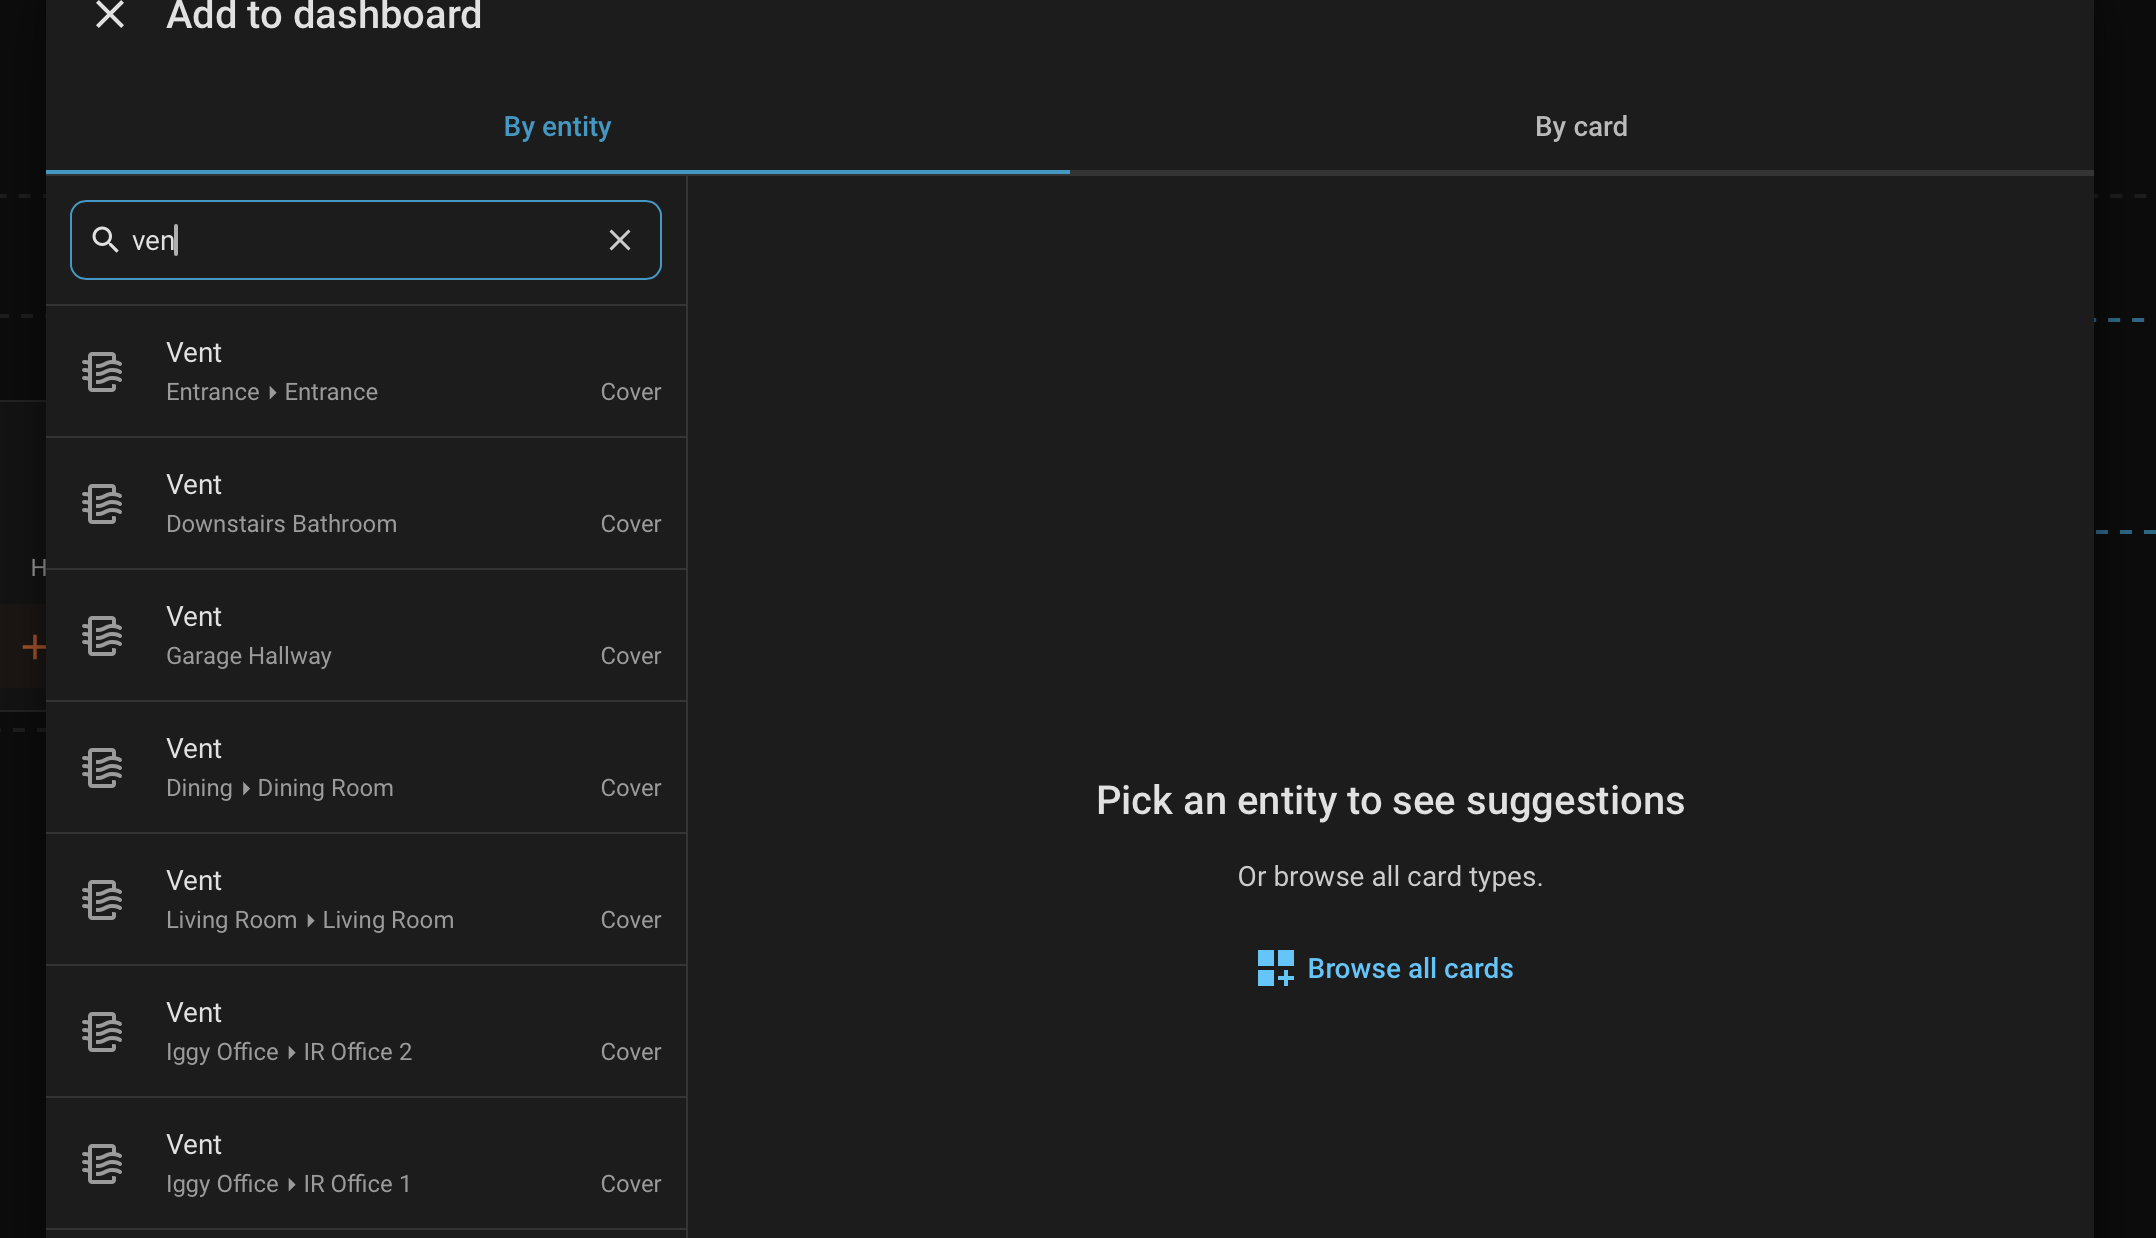Select Vent entity in Entrance

click(x=366, y=372)
